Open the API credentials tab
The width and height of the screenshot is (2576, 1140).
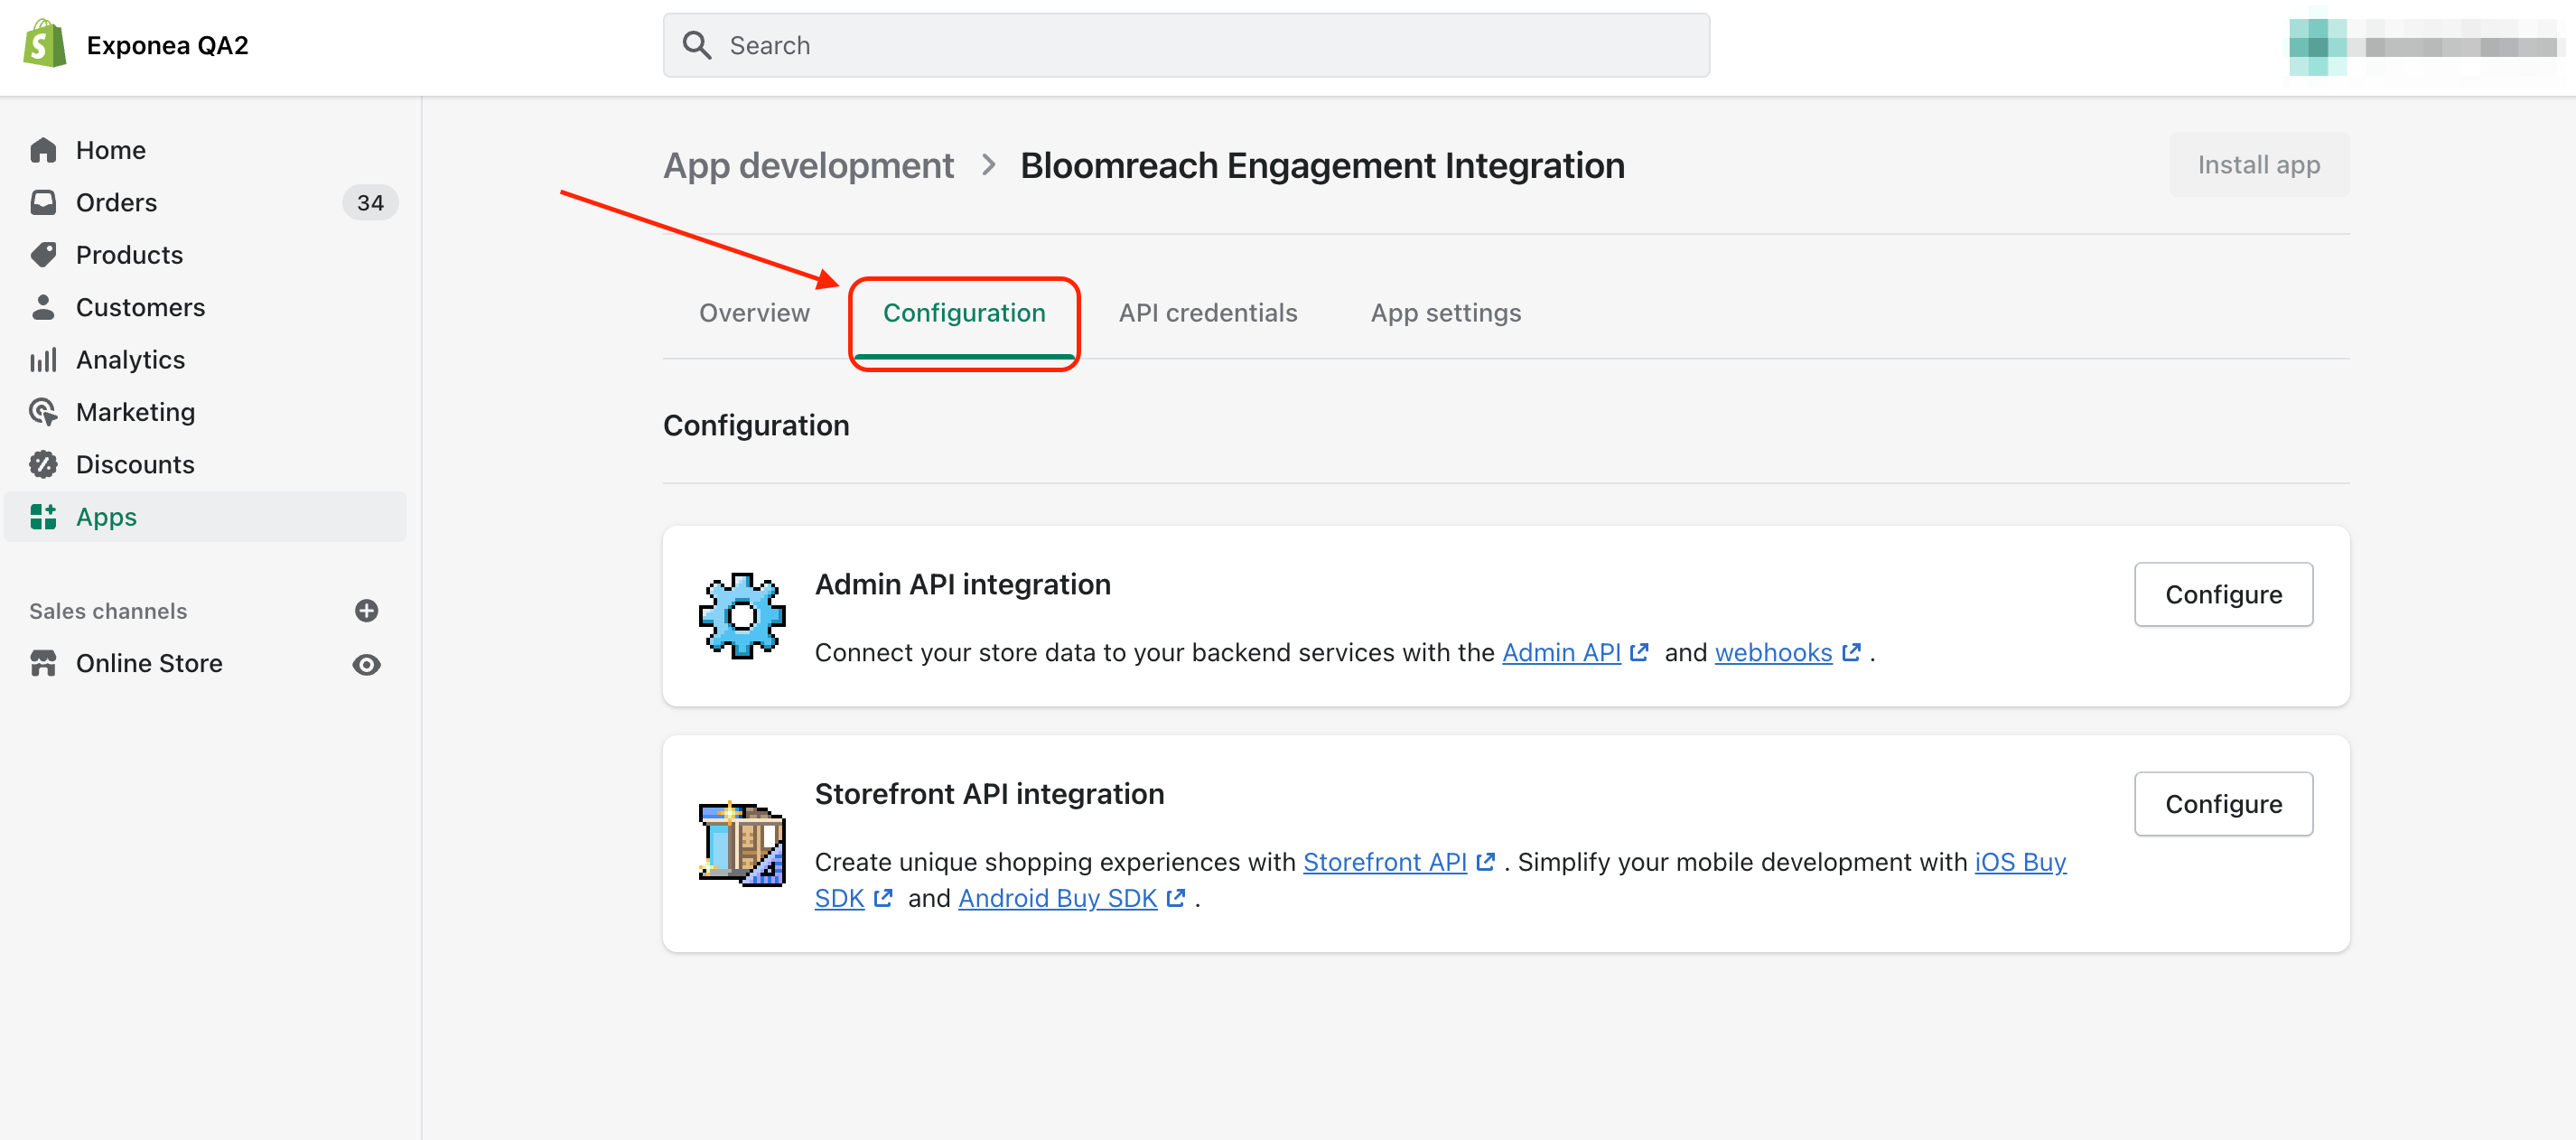click(1207, 313)
